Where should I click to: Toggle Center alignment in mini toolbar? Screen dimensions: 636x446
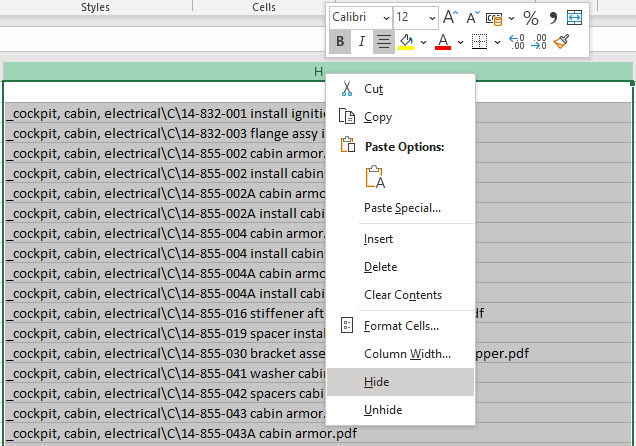383,42
